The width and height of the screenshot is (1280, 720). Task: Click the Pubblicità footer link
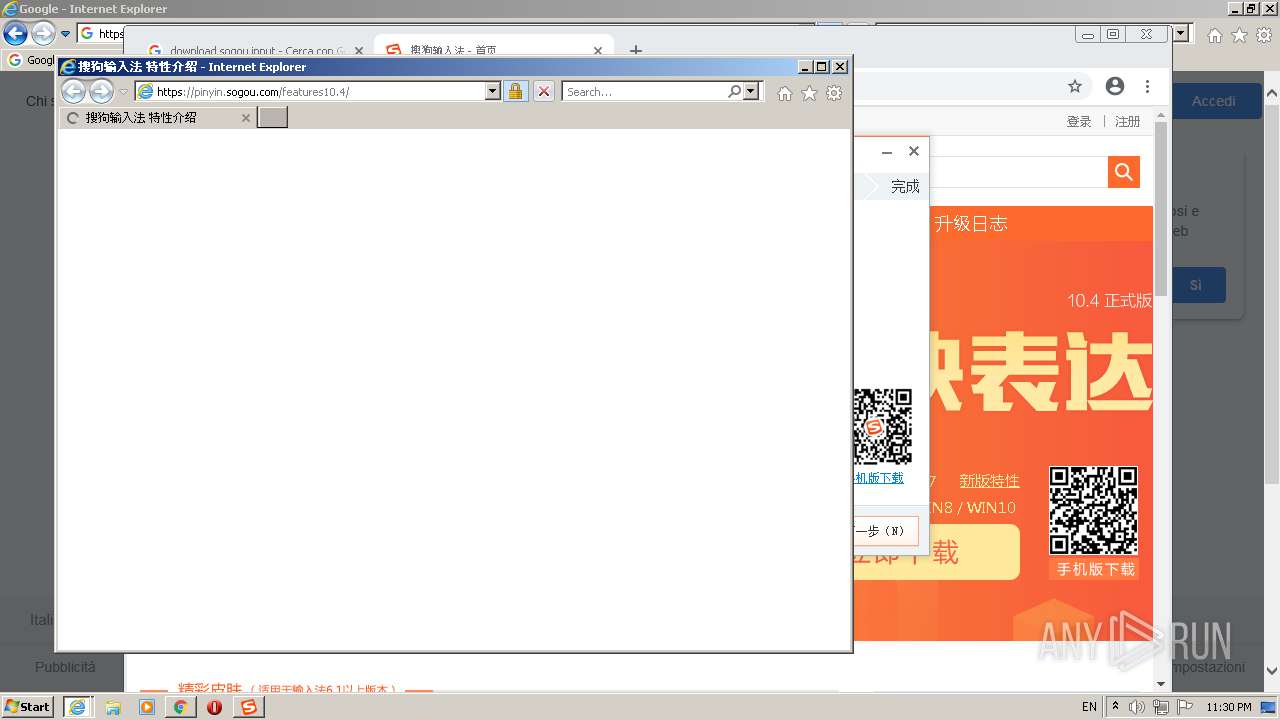pyautogui.click(x=65, y=667)
